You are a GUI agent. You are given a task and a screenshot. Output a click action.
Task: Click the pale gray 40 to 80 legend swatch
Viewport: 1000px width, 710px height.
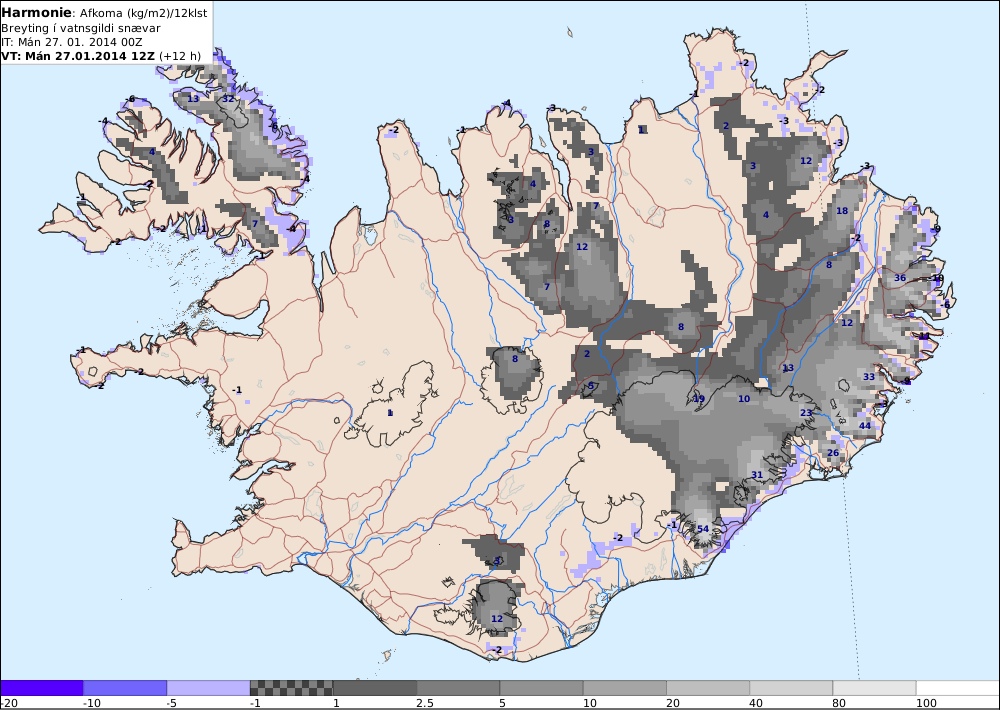(791, 688)
